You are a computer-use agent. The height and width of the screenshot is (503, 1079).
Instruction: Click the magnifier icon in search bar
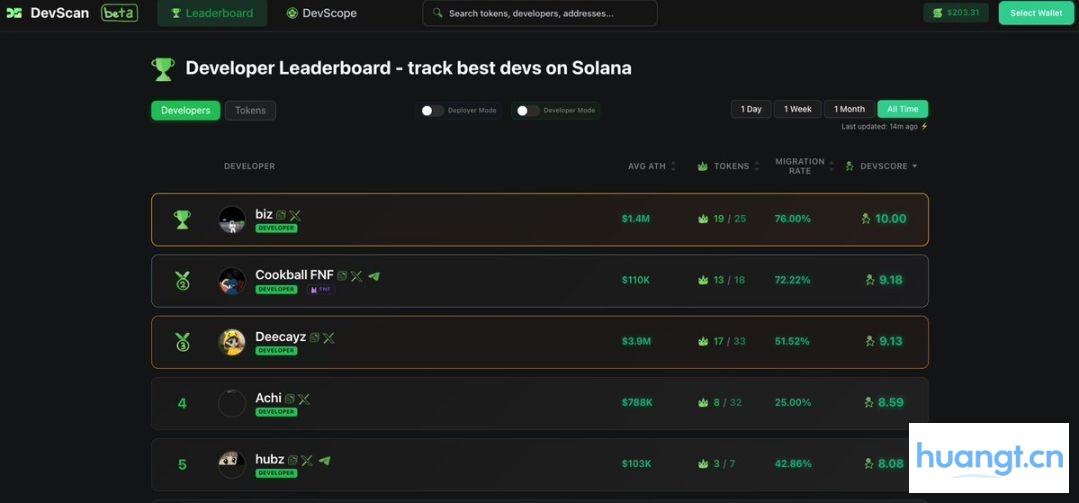coord(438,14)
